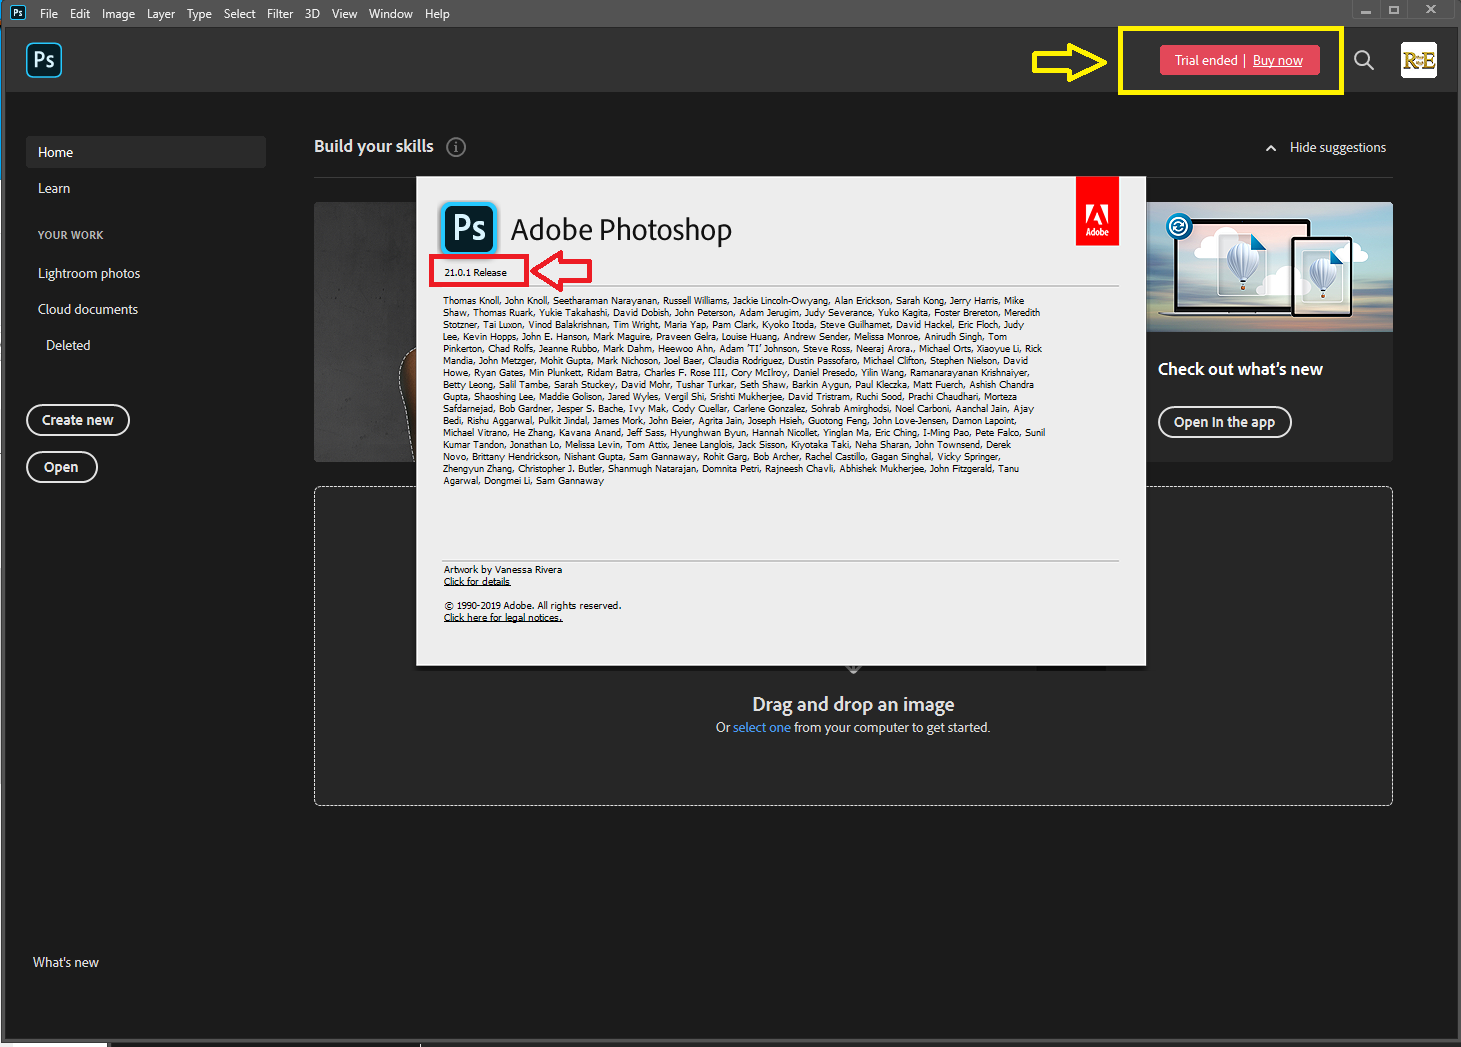
Task: Collapse suggestions with the chevron arrow
Action: 1271,148
